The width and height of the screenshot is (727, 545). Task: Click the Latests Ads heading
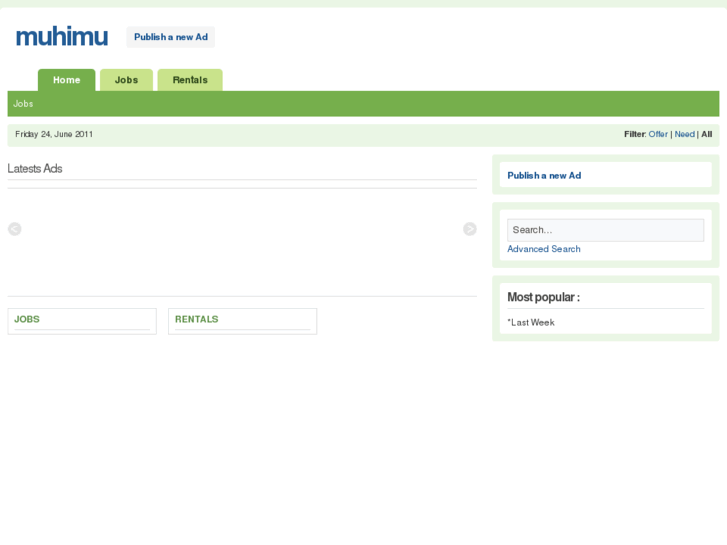coord(35,168)
